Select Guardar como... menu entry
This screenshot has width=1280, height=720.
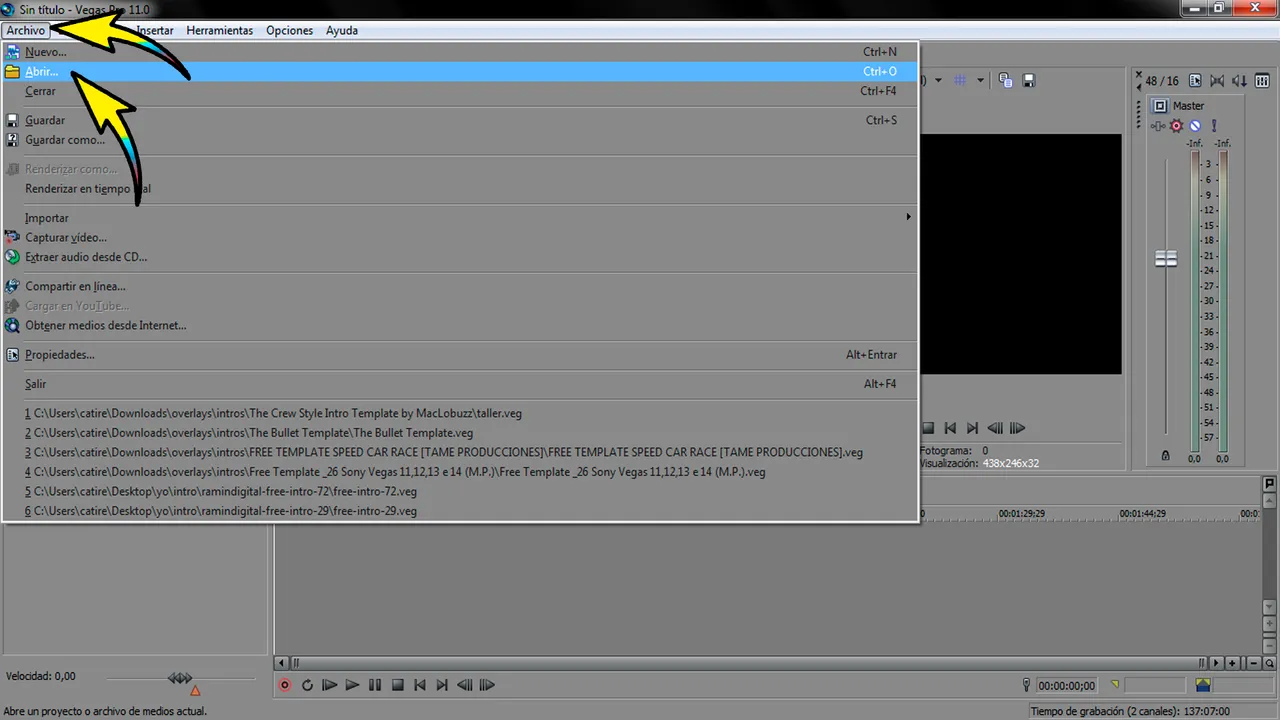[x=460, y=140]
